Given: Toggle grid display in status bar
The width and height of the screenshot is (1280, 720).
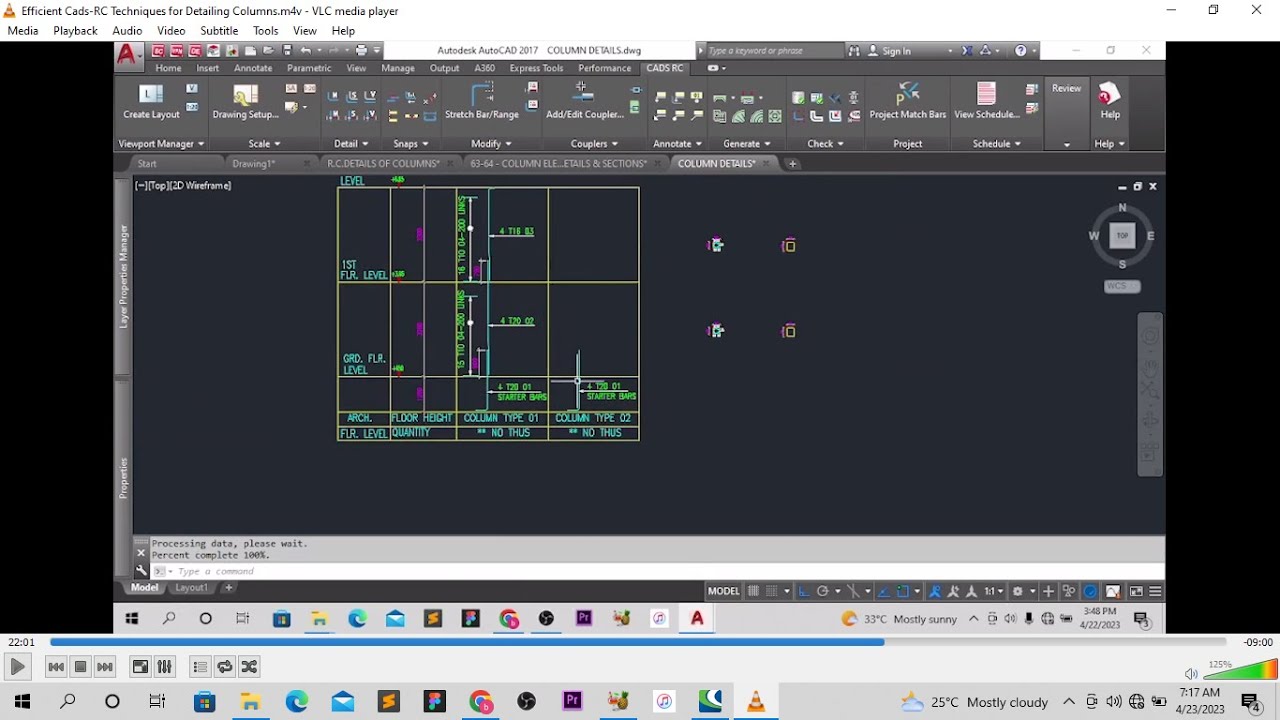Looking at the screenshot, I should click(754, 591).
